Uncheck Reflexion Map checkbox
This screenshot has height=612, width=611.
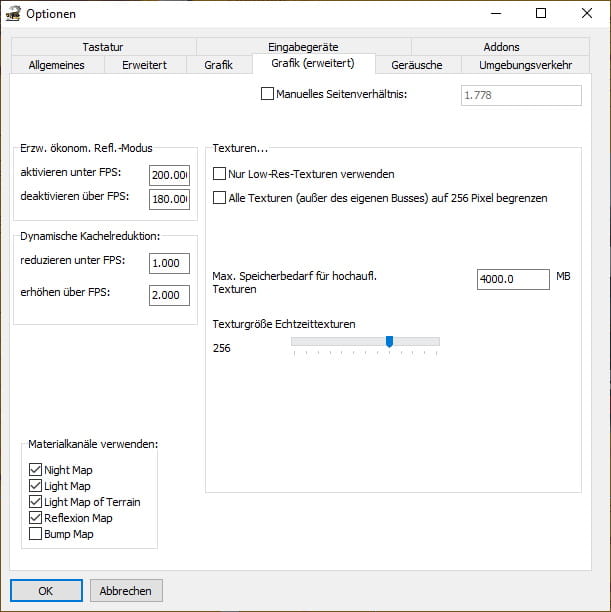click(36, 518)
